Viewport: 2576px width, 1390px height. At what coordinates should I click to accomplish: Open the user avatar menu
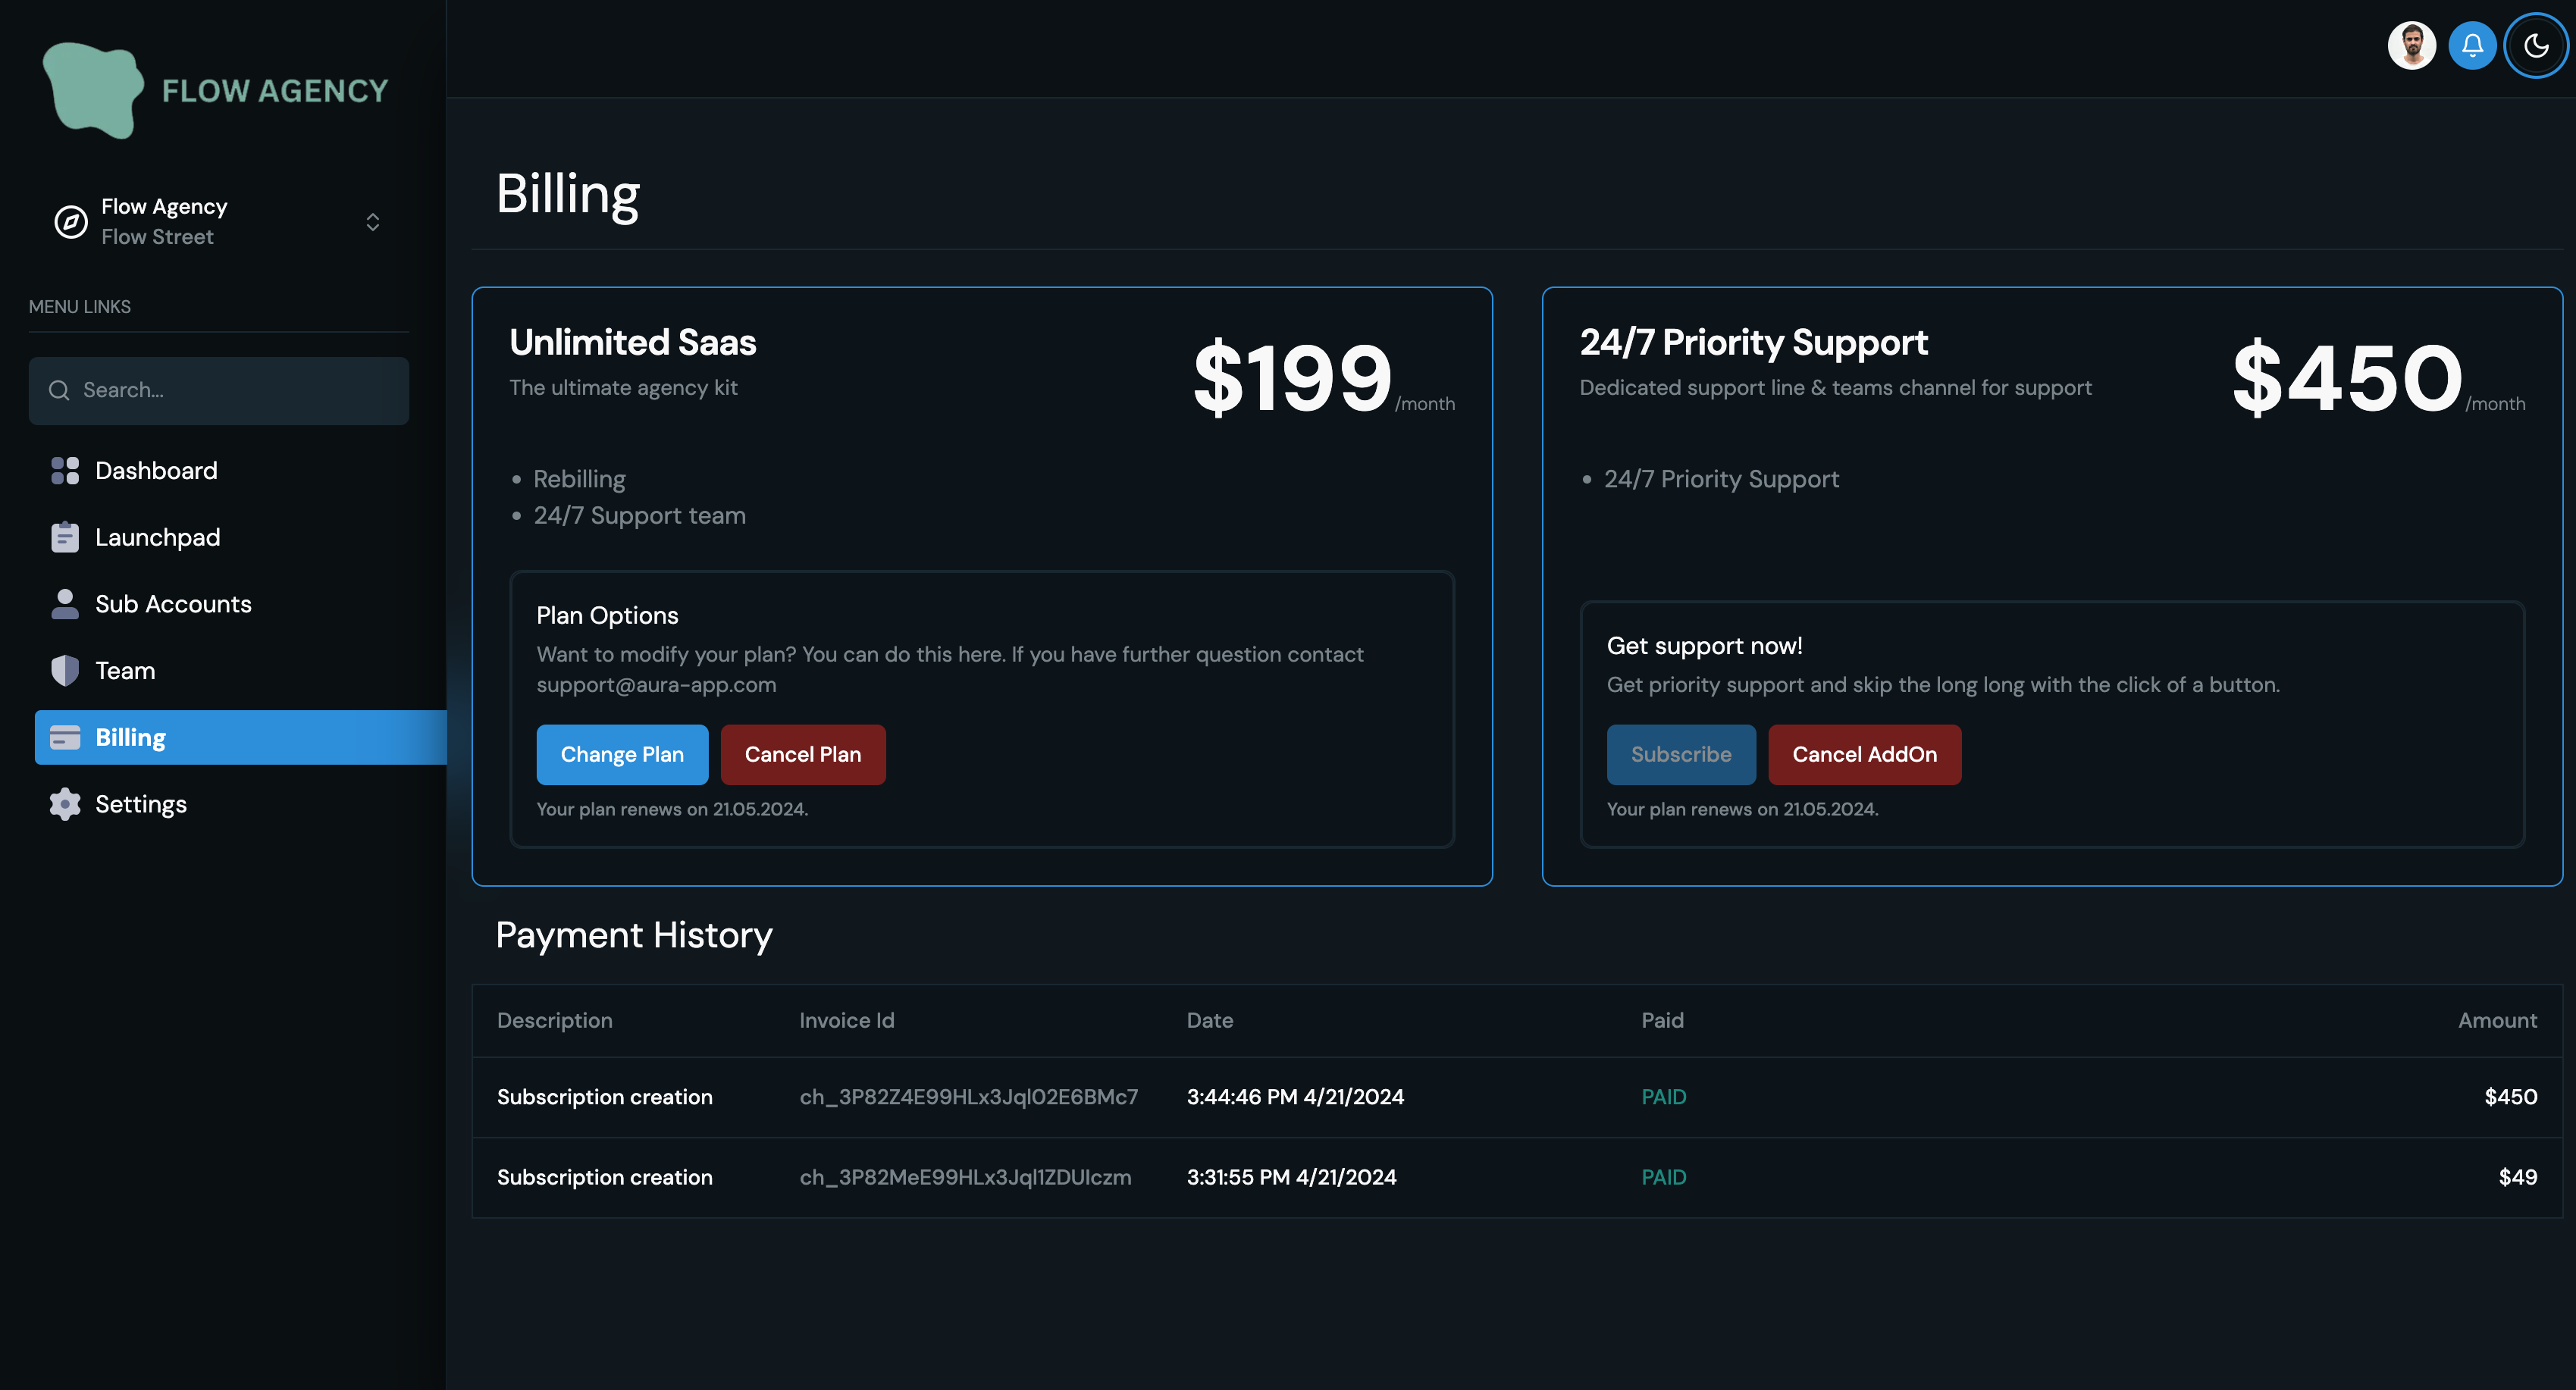pyautogui.click(x=2411, y=46)
